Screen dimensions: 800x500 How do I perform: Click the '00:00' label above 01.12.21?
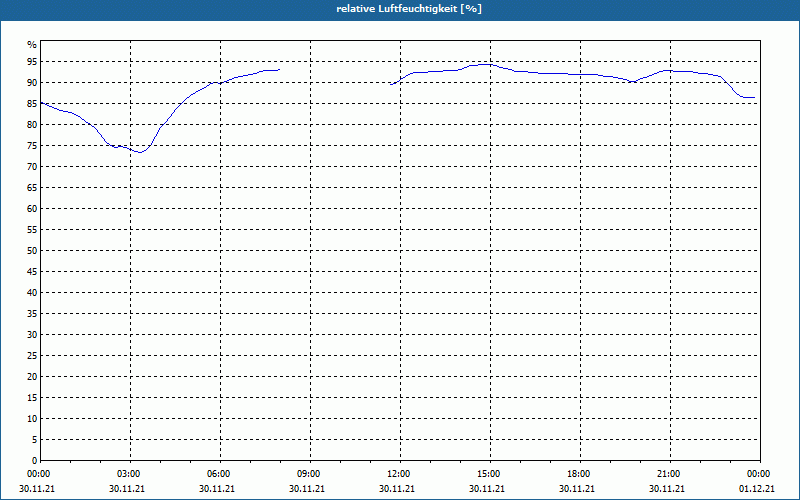(759, 474)
